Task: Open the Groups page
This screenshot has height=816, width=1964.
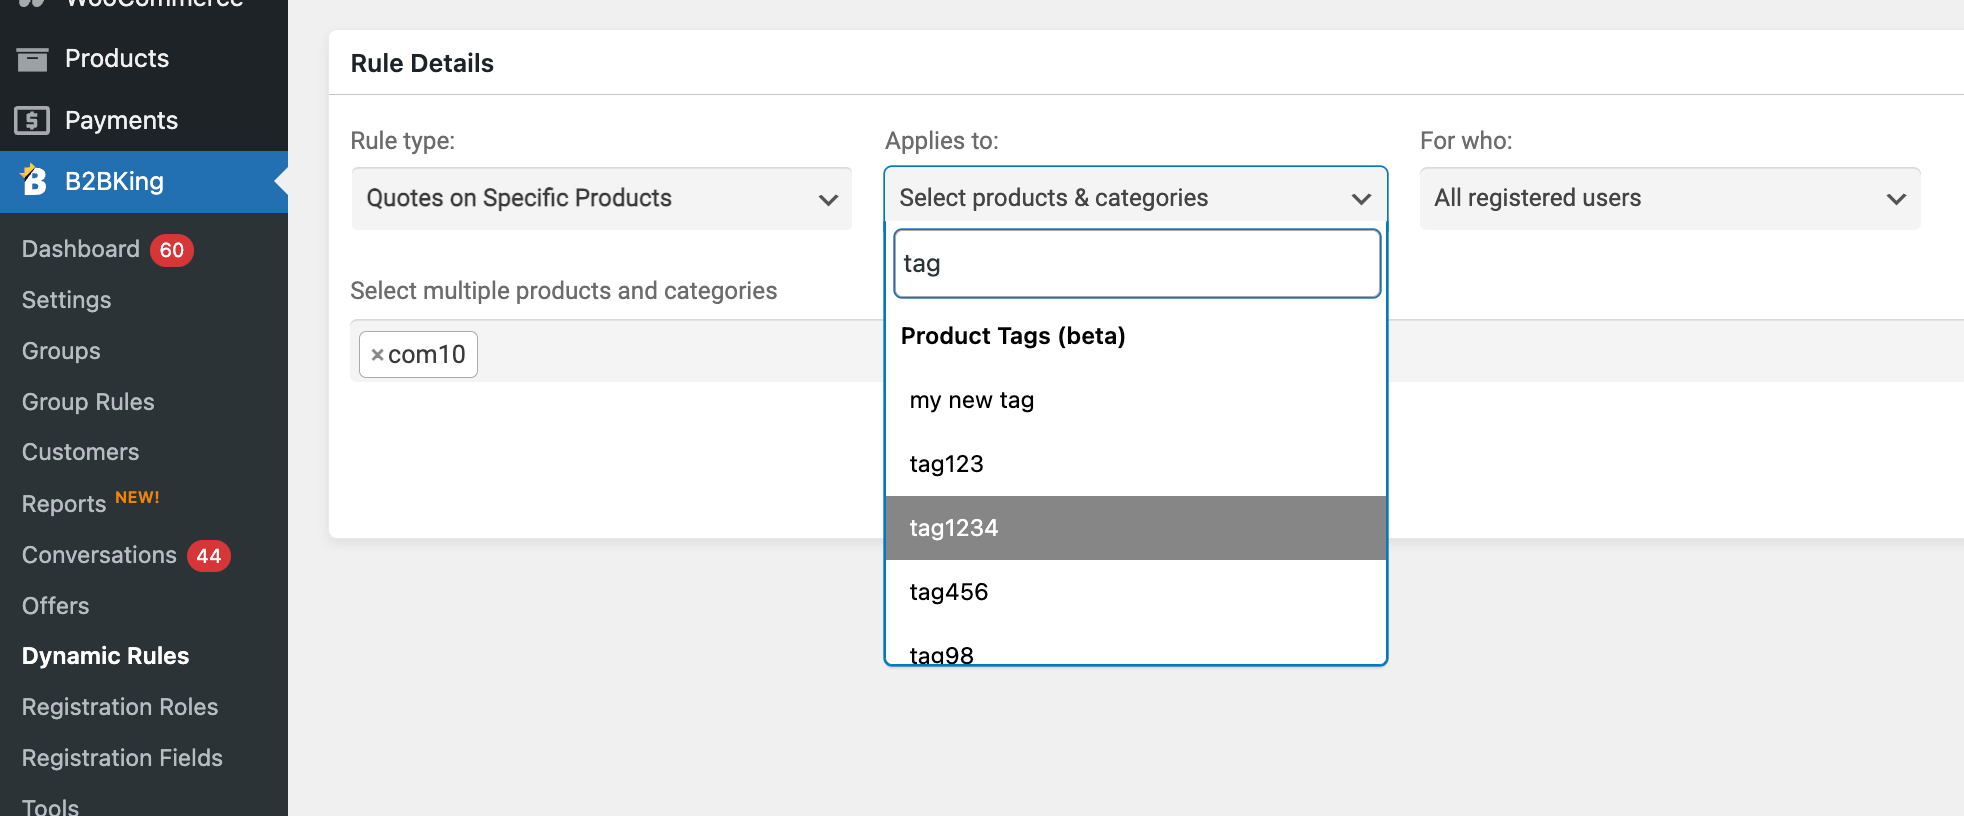Action: 61,351
